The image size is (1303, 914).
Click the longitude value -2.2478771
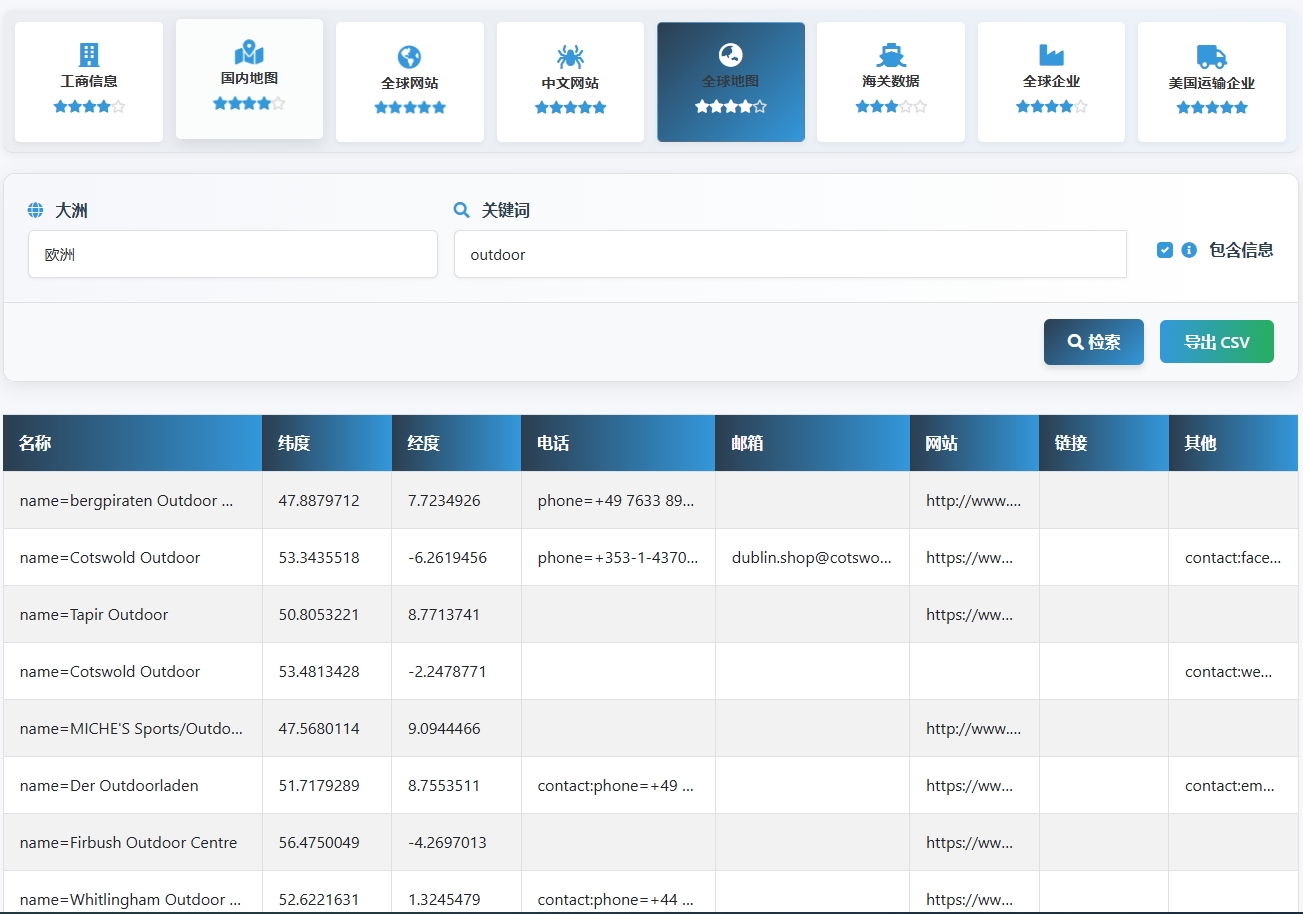click(447, 671)
